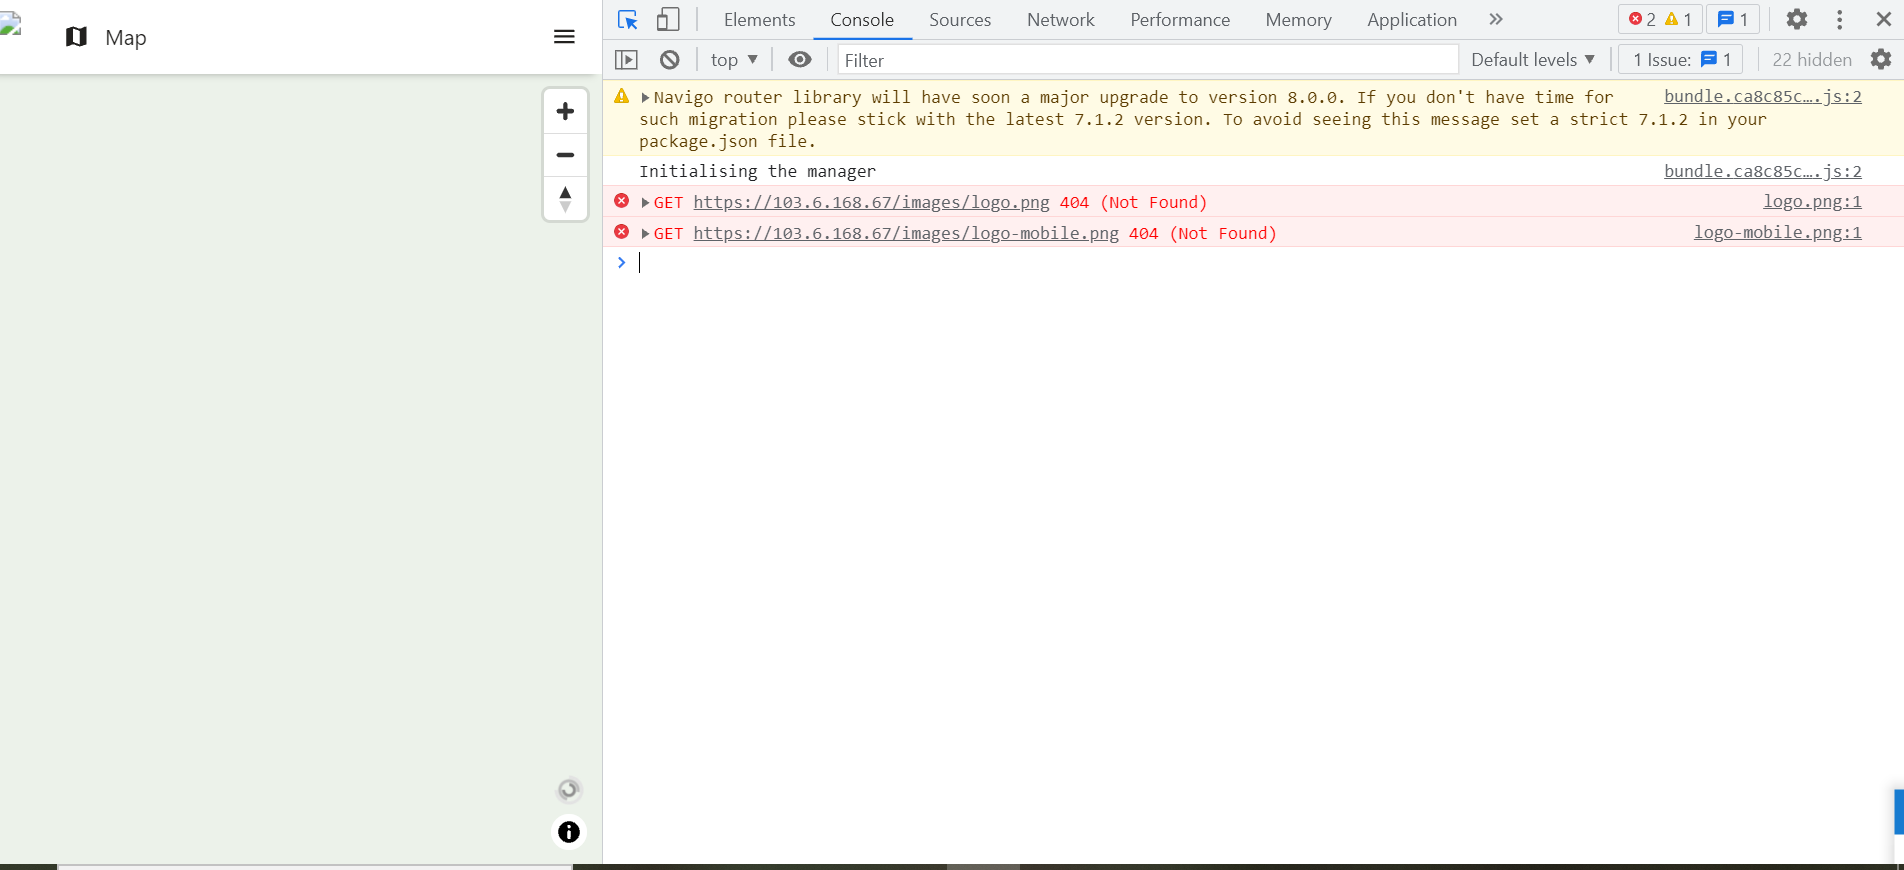Toggle the console sidebar panel

626,60
